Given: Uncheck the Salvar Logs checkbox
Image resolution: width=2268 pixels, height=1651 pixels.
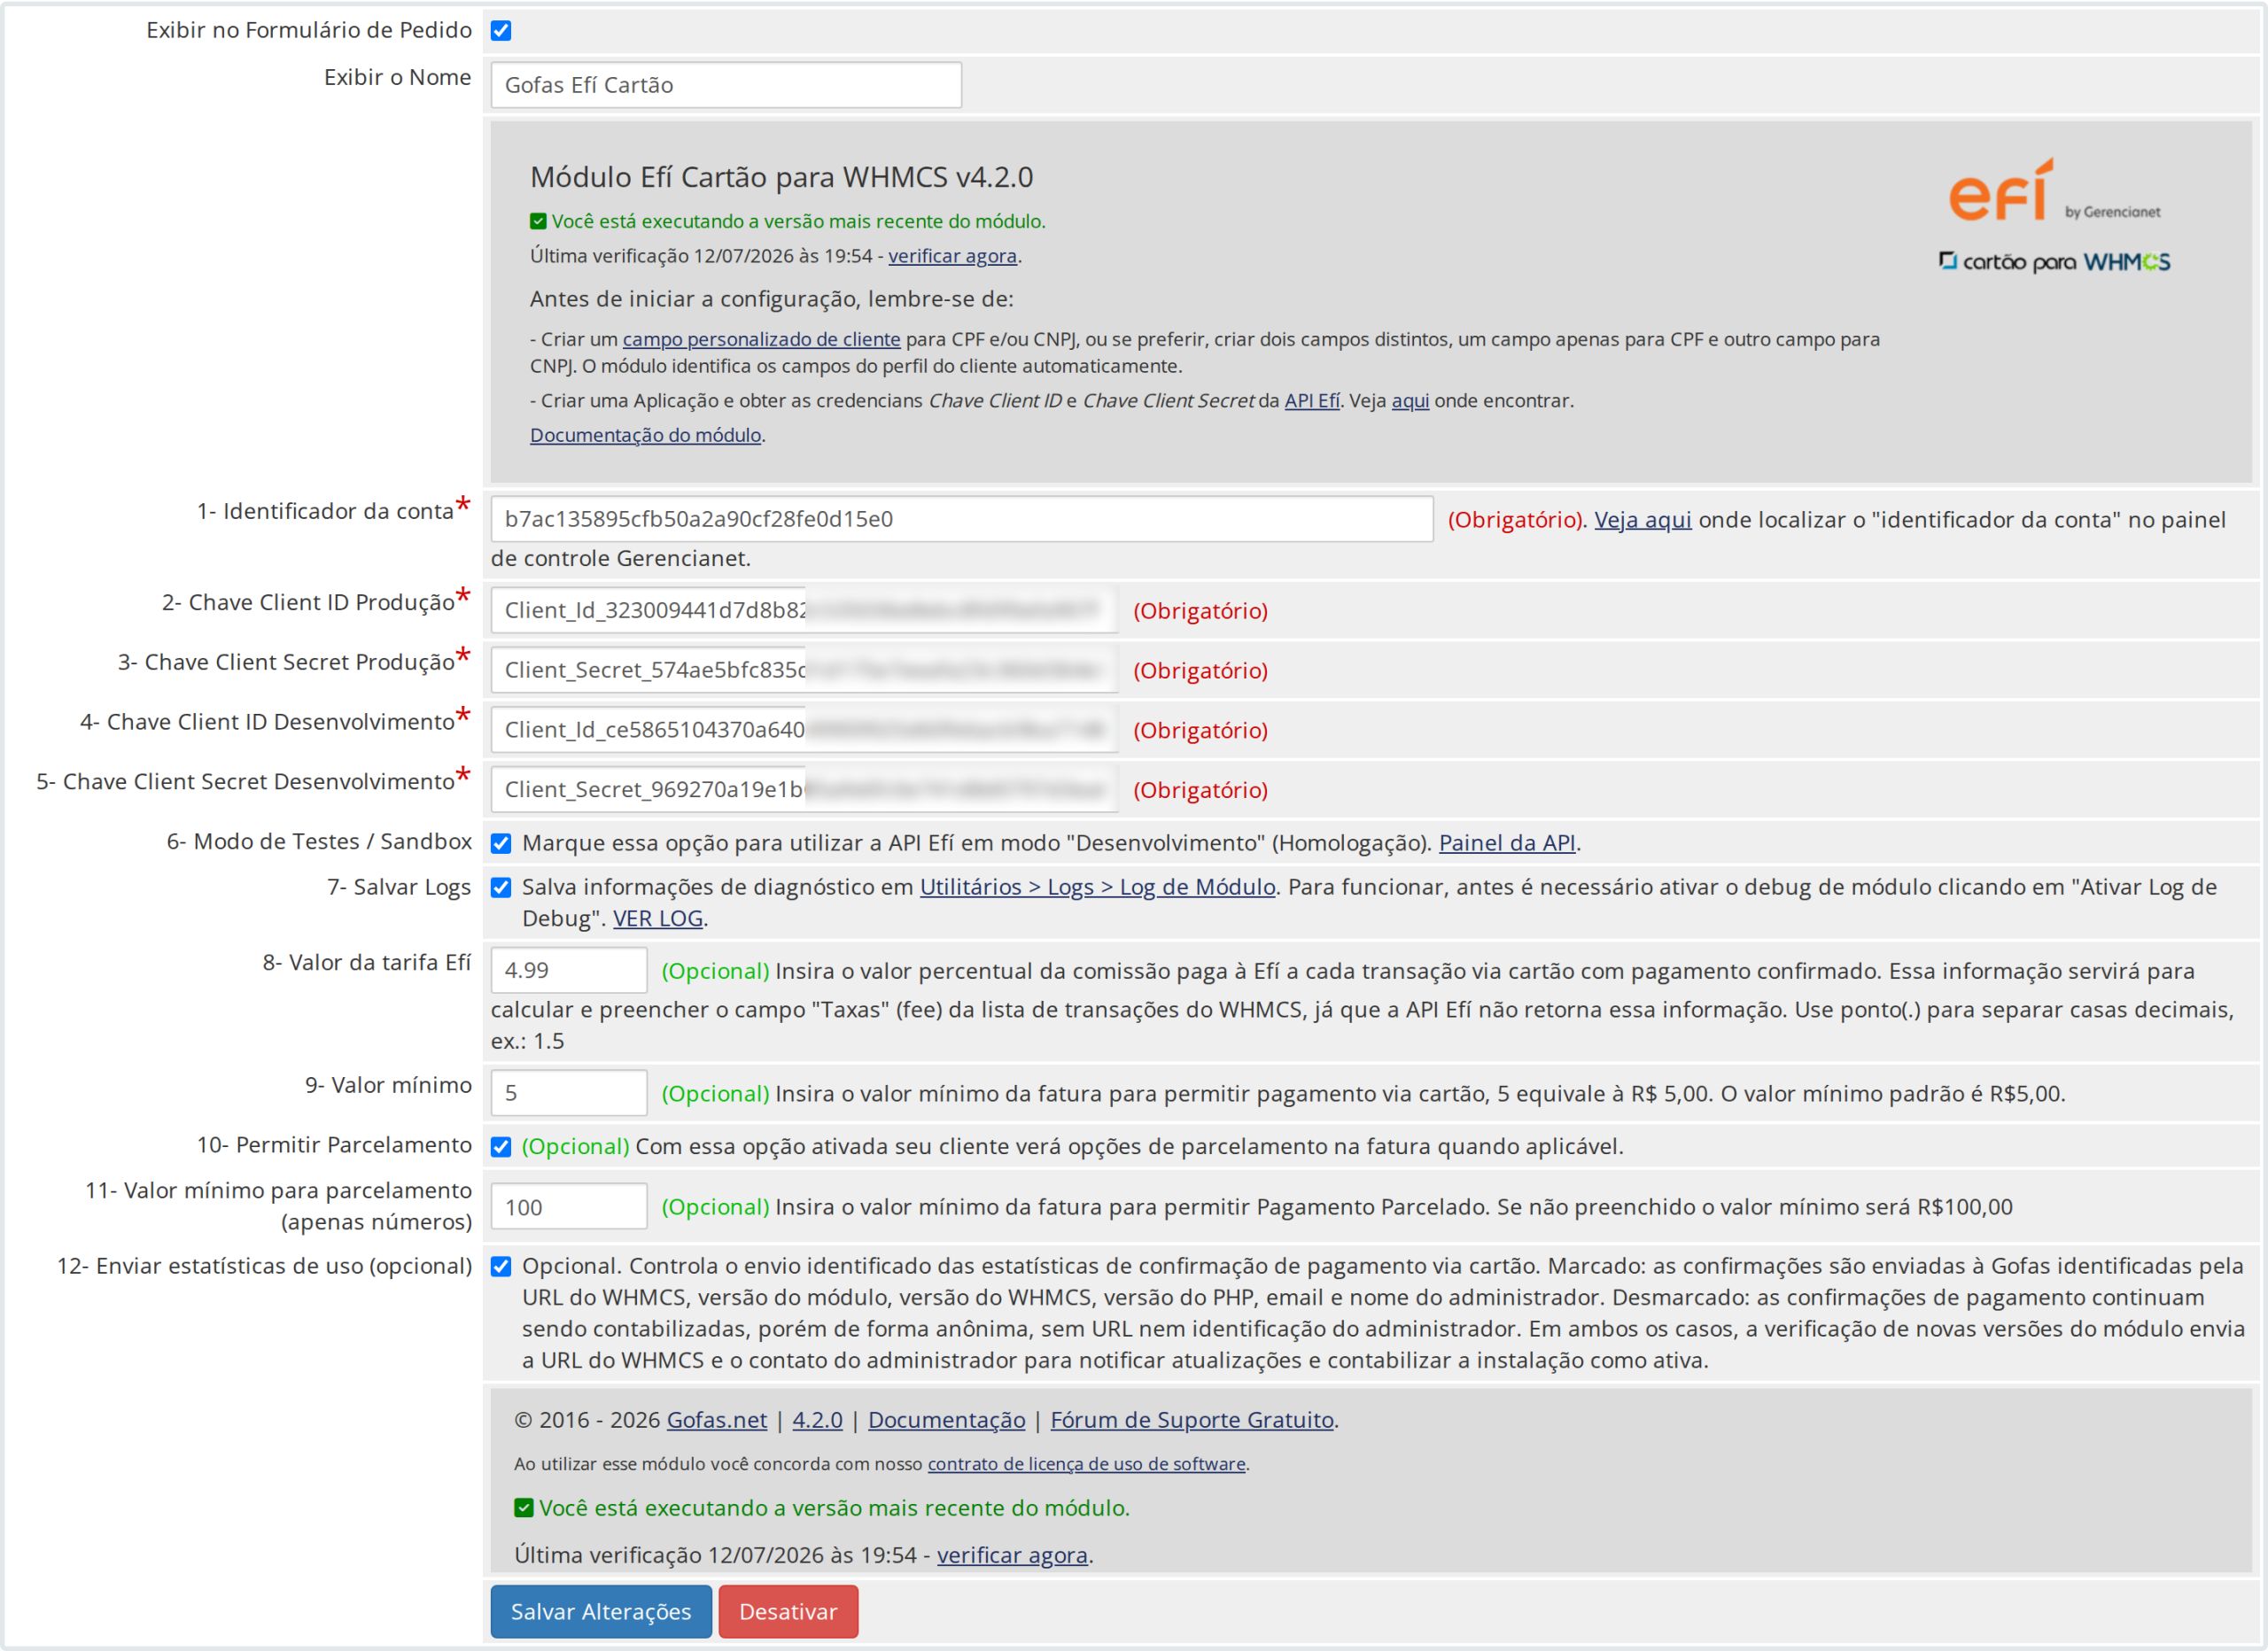Looking at the screenshot, I should point(501,888).
